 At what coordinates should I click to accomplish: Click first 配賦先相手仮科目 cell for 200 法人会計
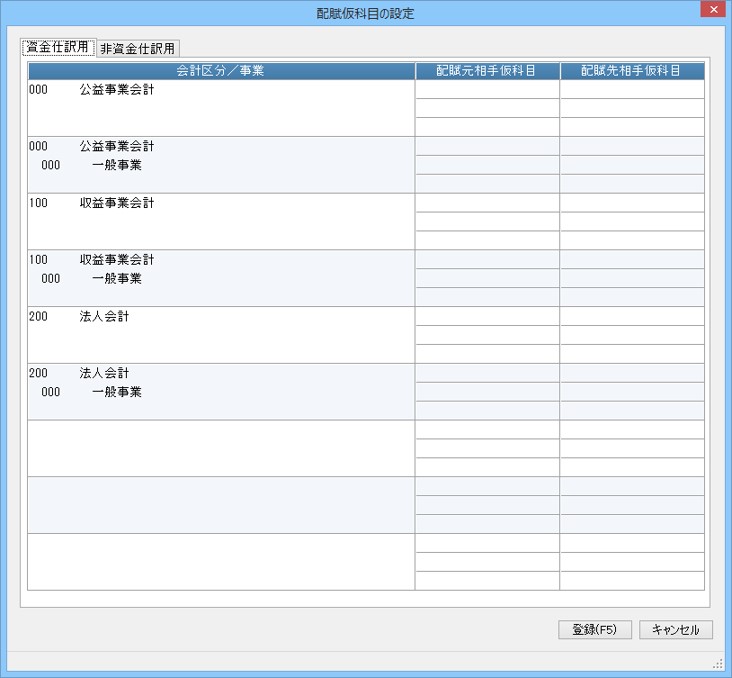tap(632, 316)
